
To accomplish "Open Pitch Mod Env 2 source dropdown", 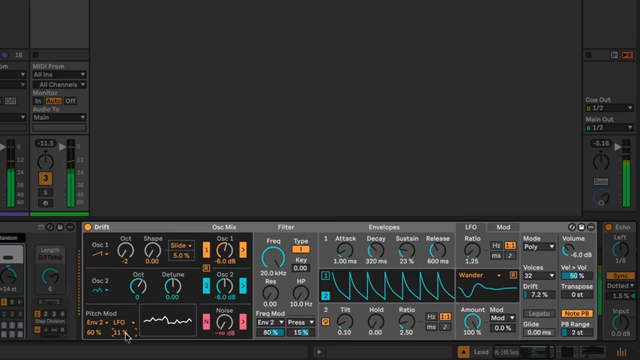I will tap(97, 322).
